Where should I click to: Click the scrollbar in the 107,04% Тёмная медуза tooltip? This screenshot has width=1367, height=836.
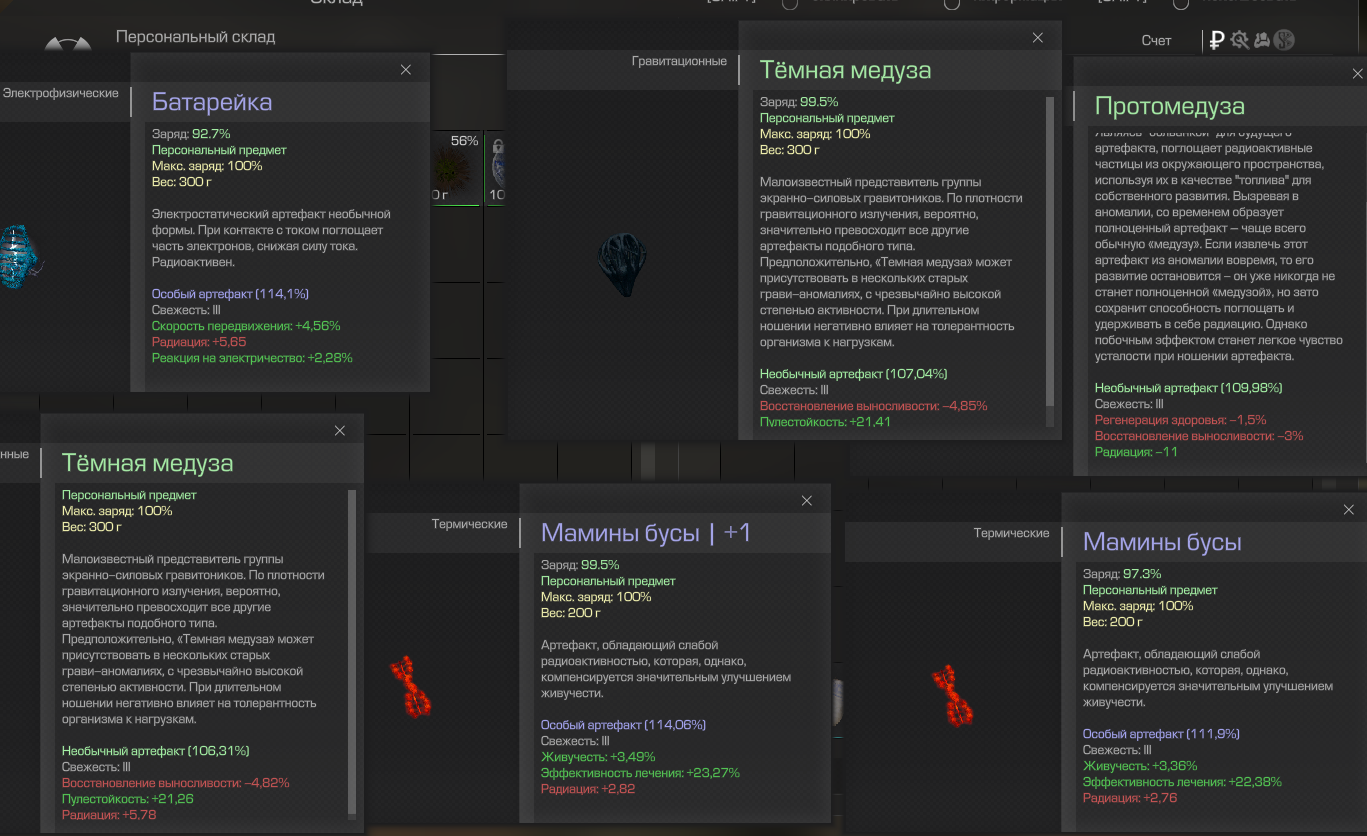(1049, 251)
